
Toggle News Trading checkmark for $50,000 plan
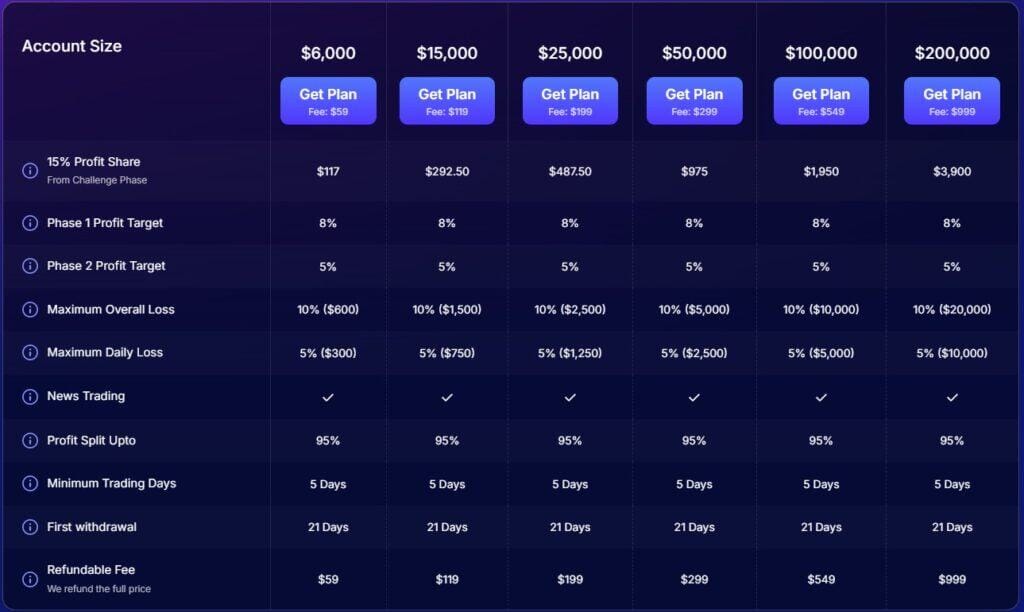694,397
